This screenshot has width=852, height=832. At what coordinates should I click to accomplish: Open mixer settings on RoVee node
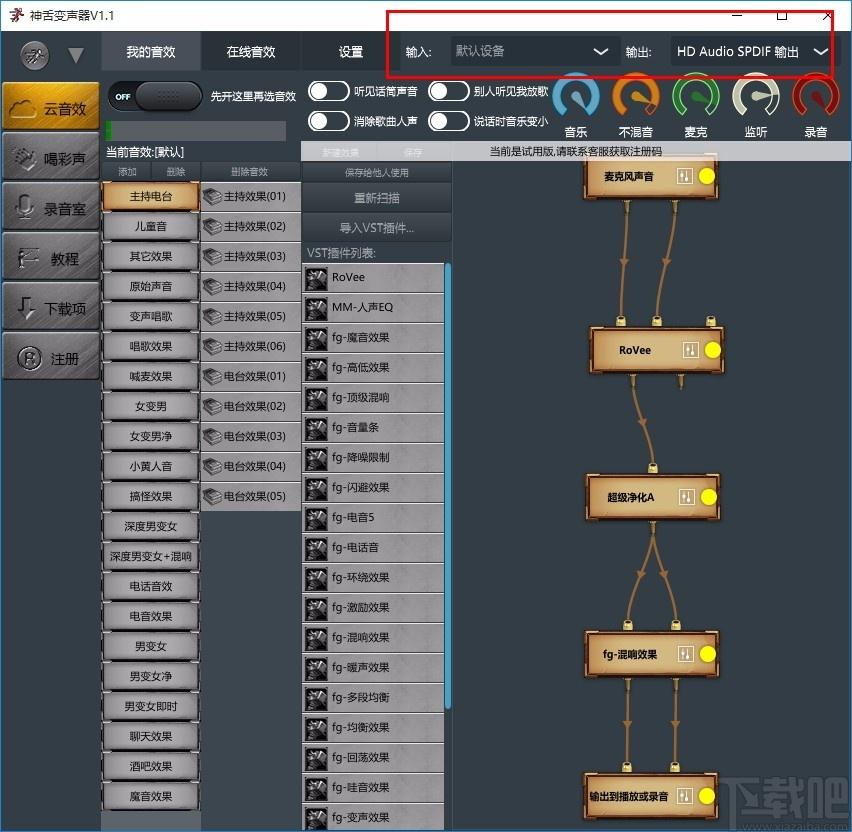[690, 350]
